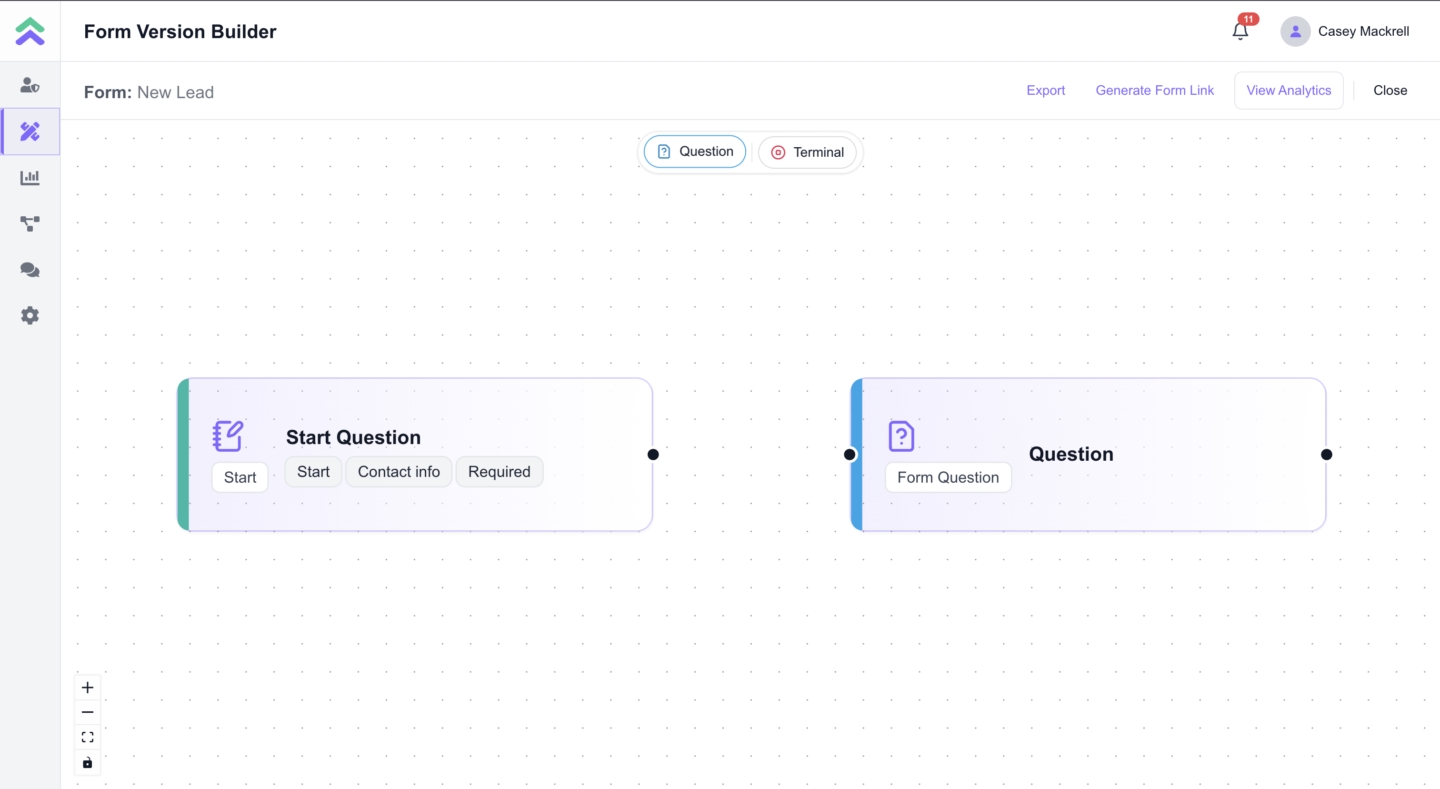The height and width of the screenshot is (789, 1440).
Task: Open the workflow diagram sidebar icon
Action: [30, 224]
